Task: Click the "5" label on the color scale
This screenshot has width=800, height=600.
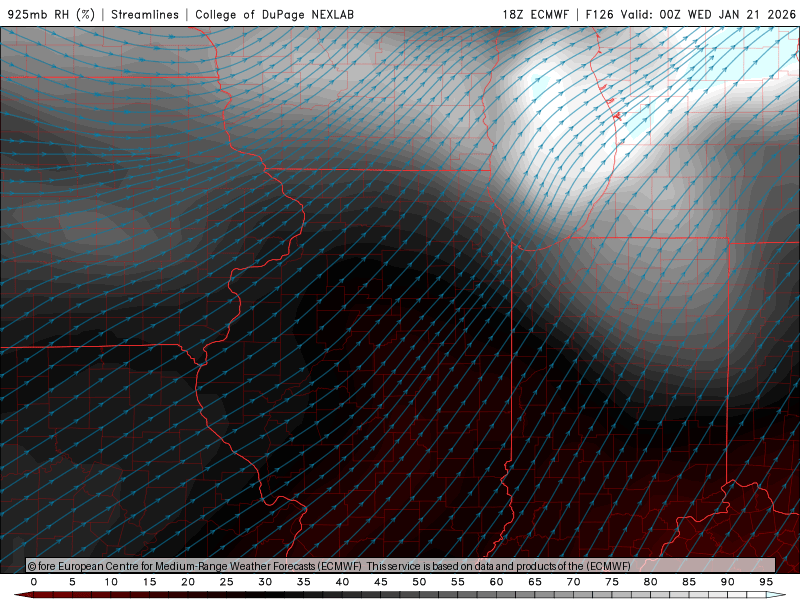Action: tap(72, 582)
